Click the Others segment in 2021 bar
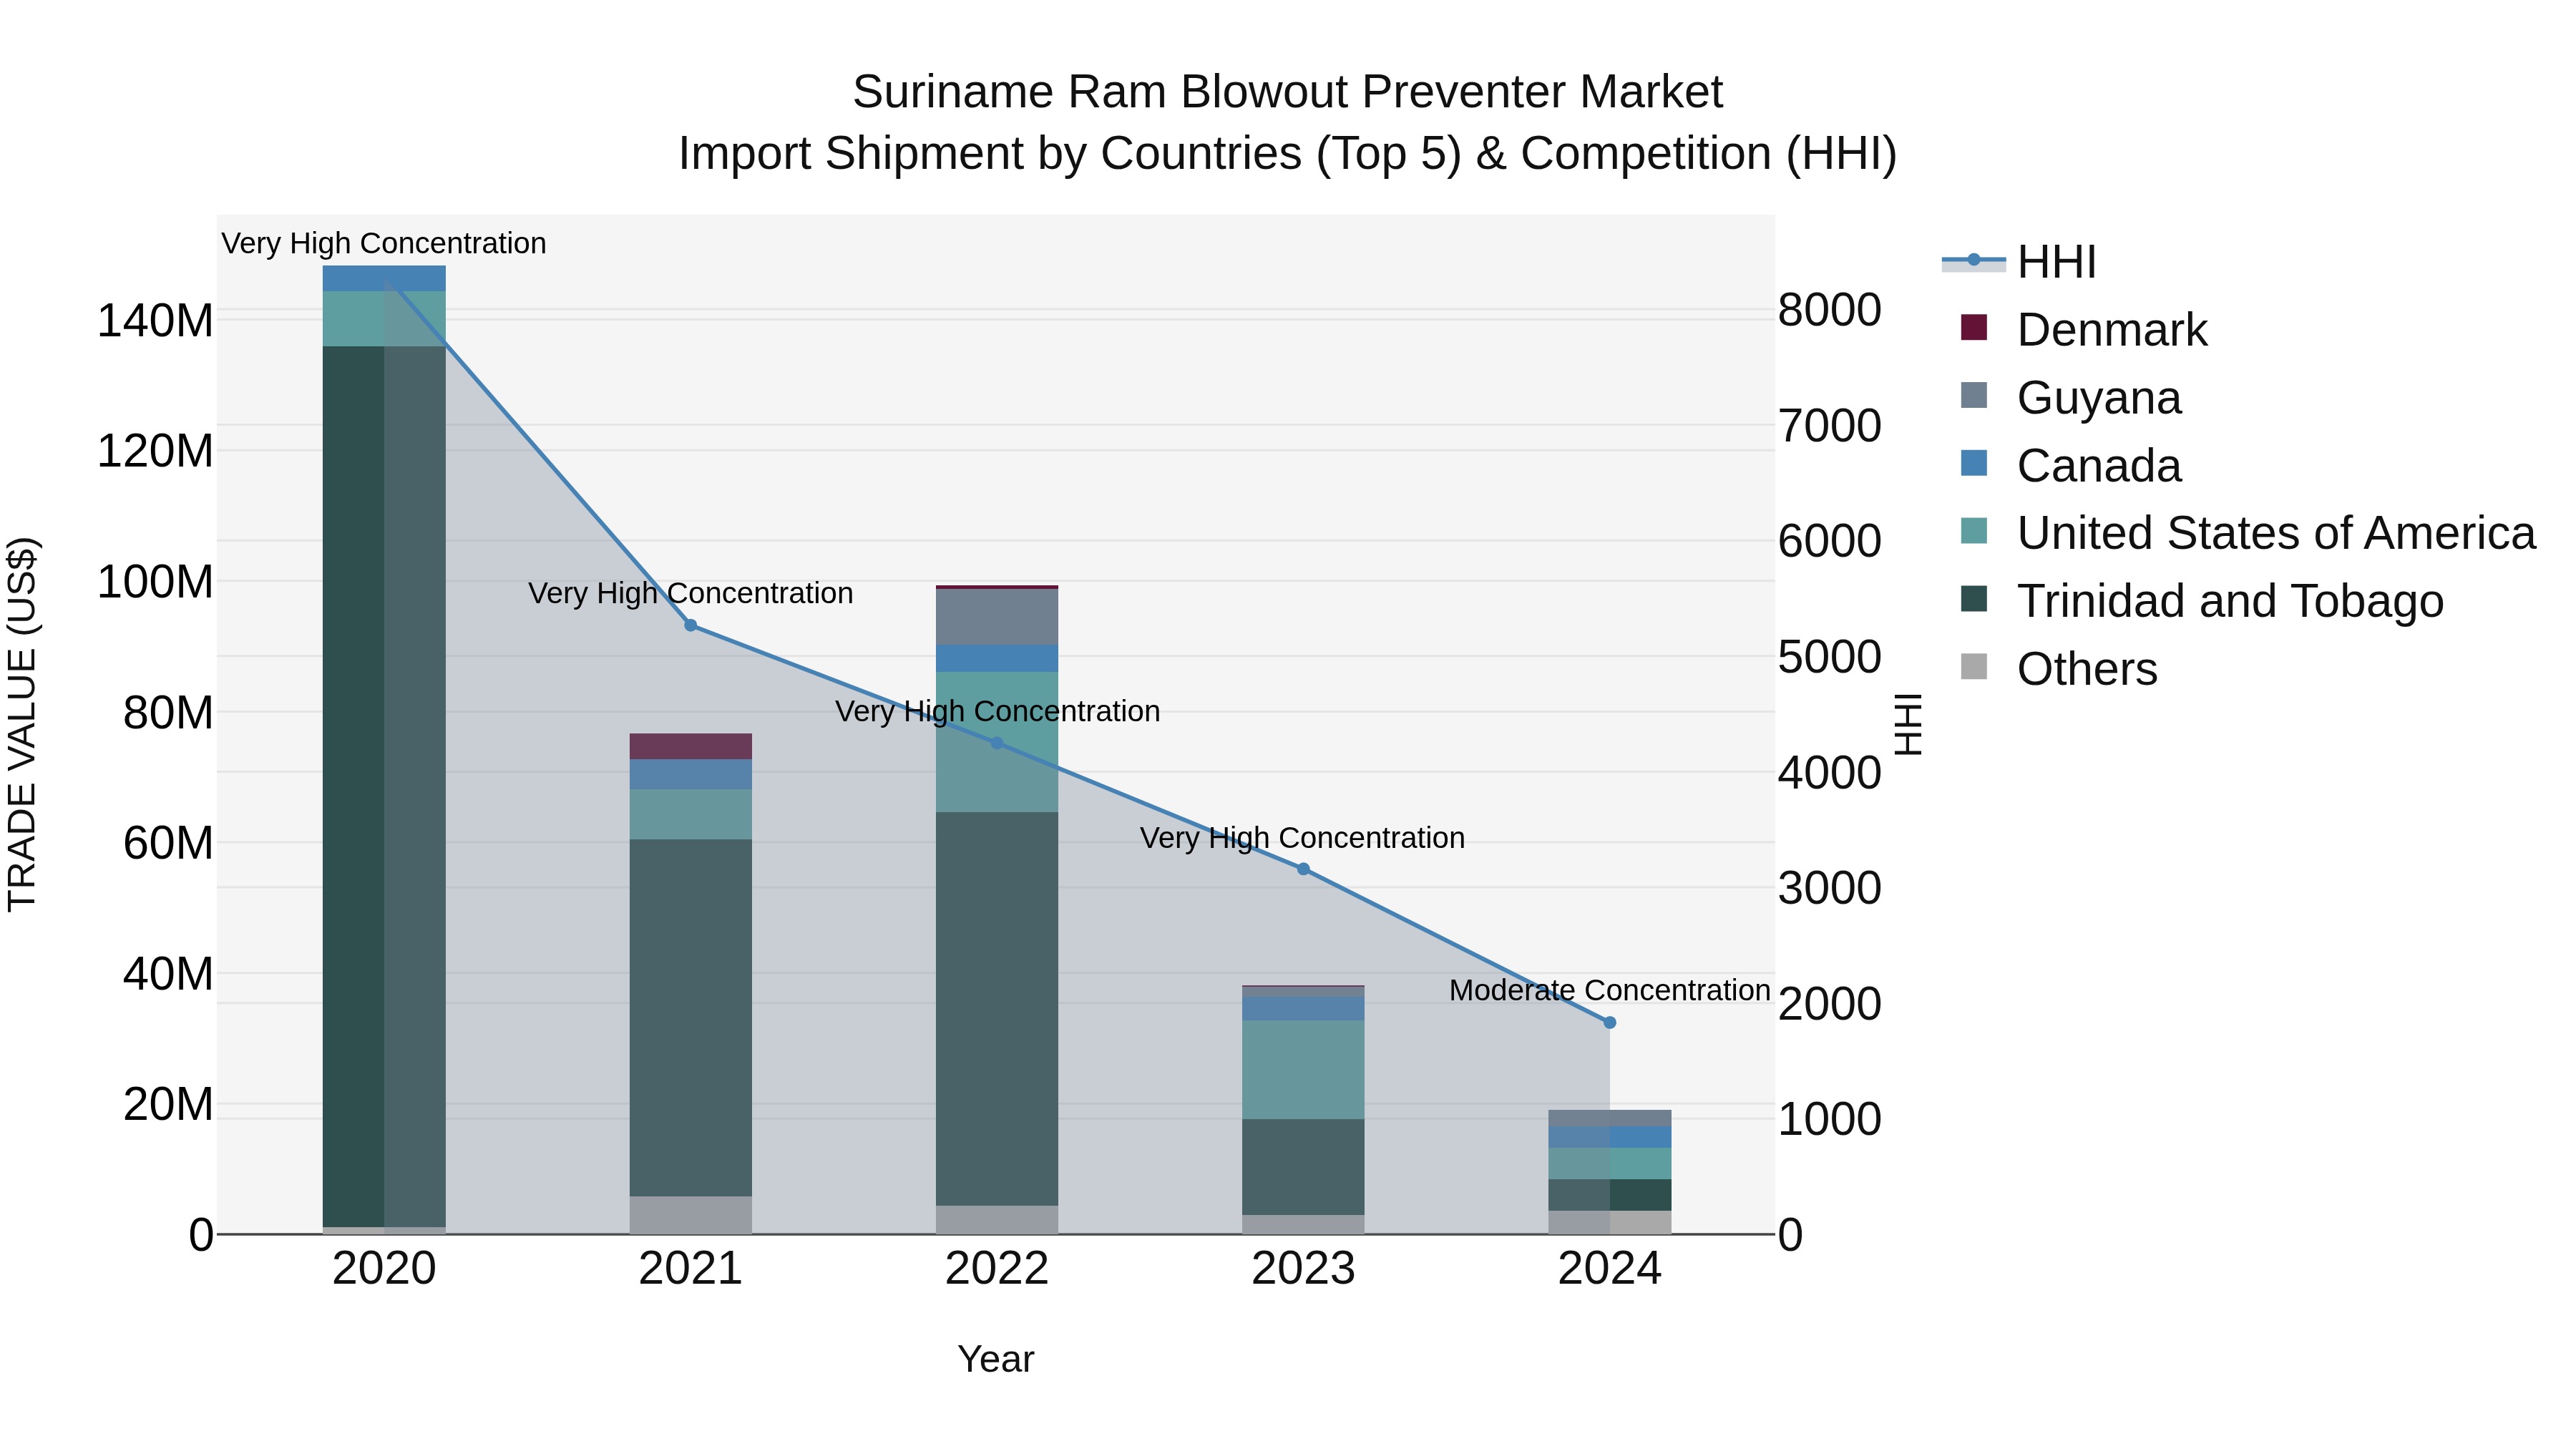Screen dimensions: 2576x1449 [690, 1215]
